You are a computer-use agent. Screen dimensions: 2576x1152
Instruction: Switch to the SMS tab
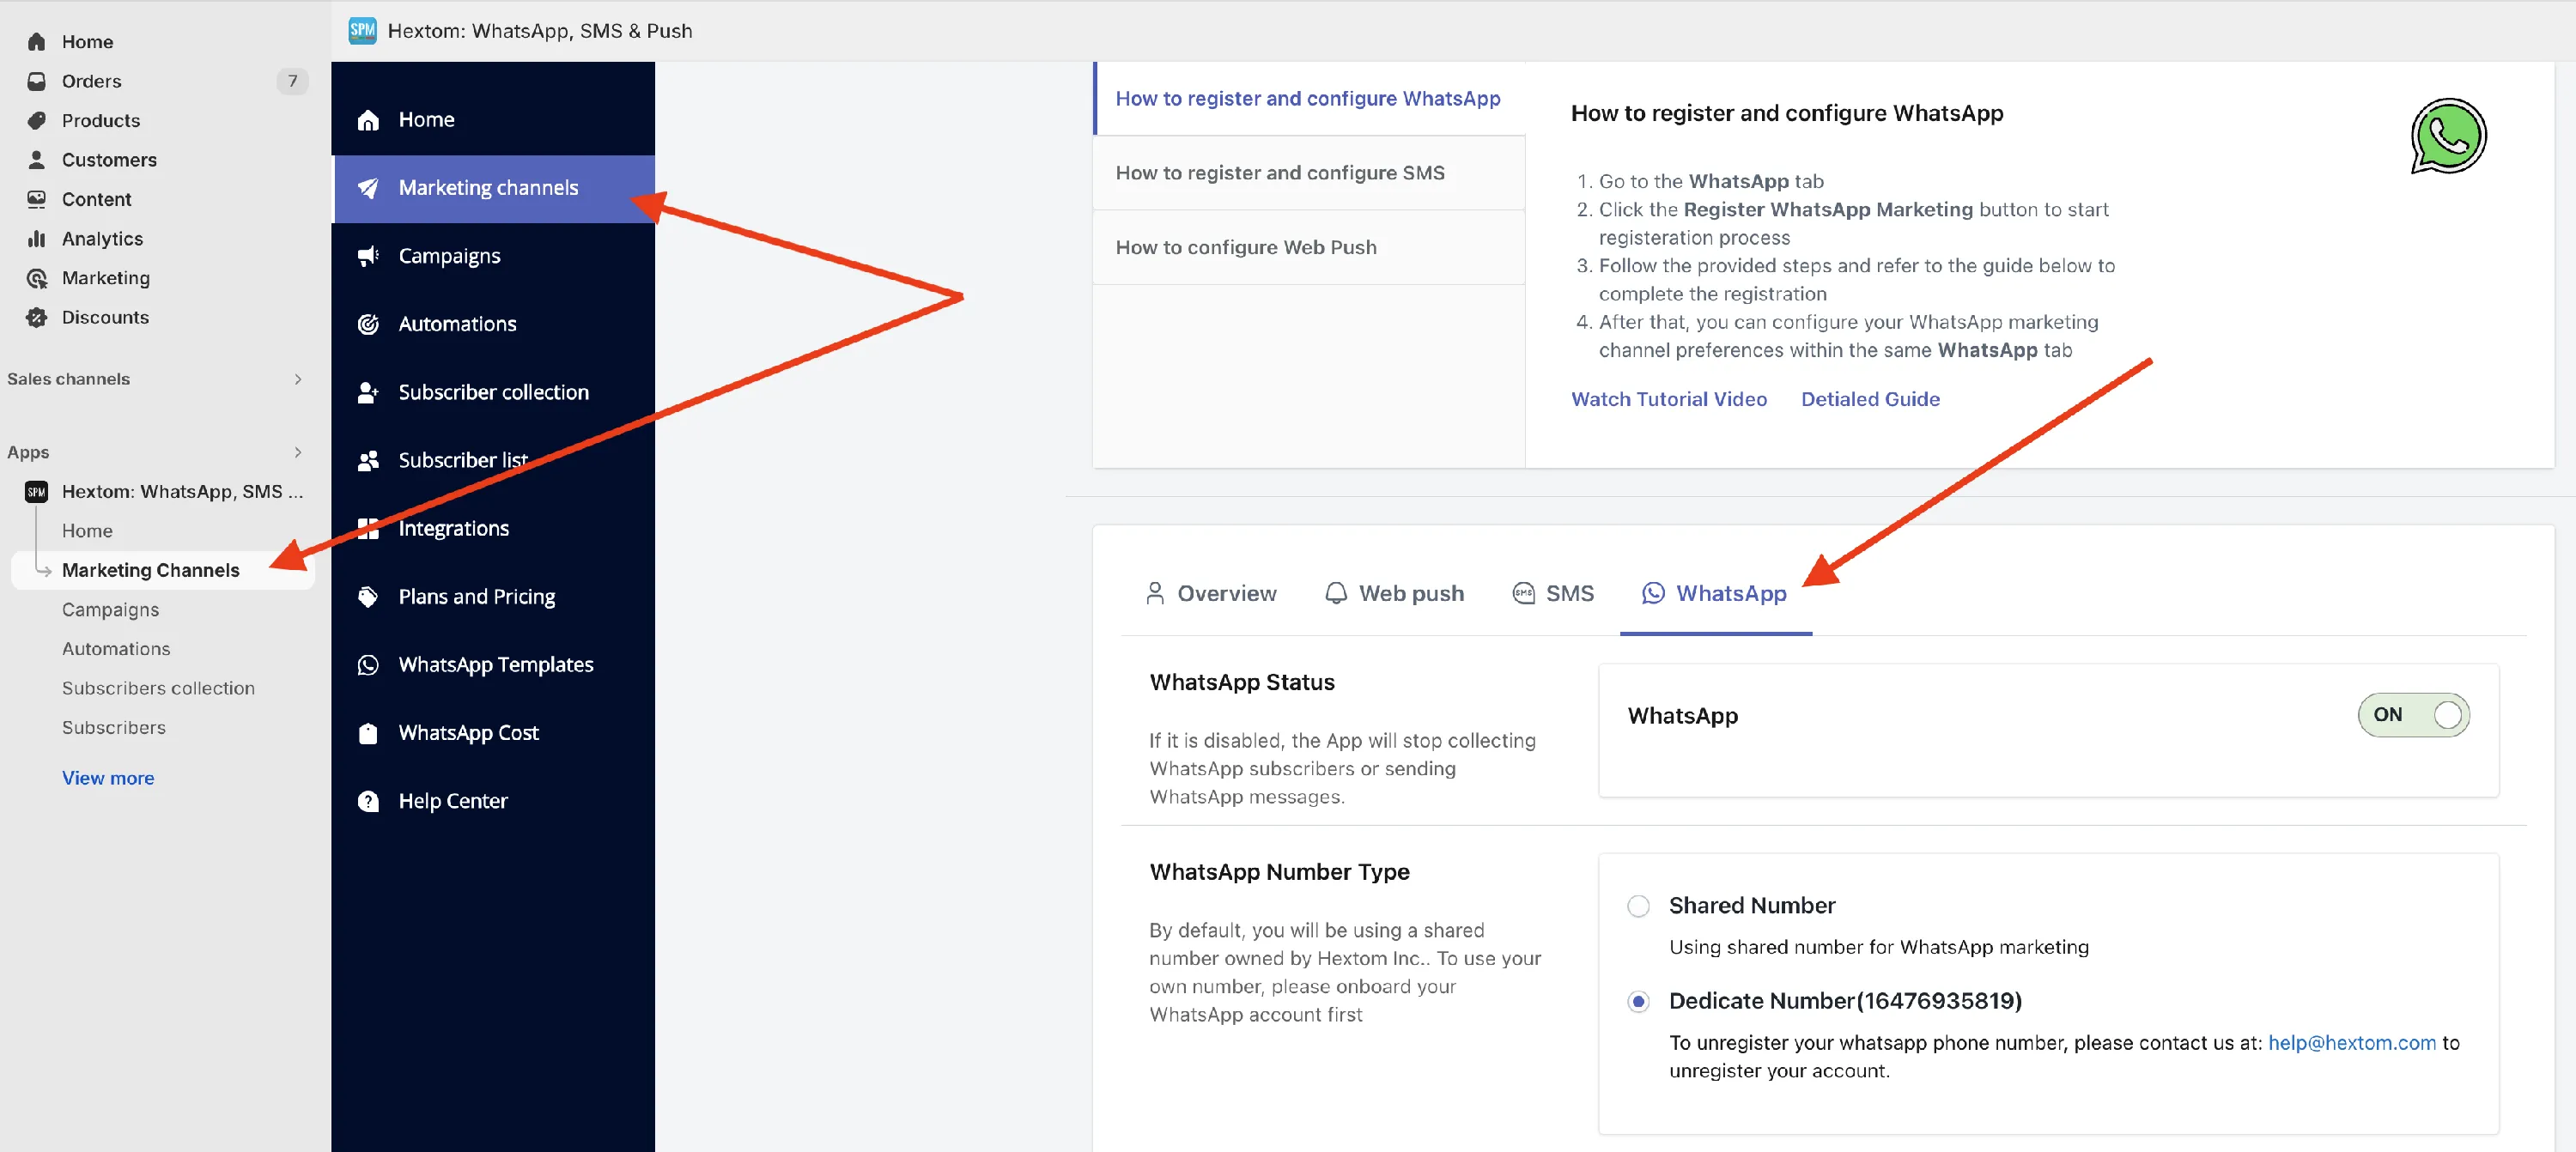point(1553,593)
